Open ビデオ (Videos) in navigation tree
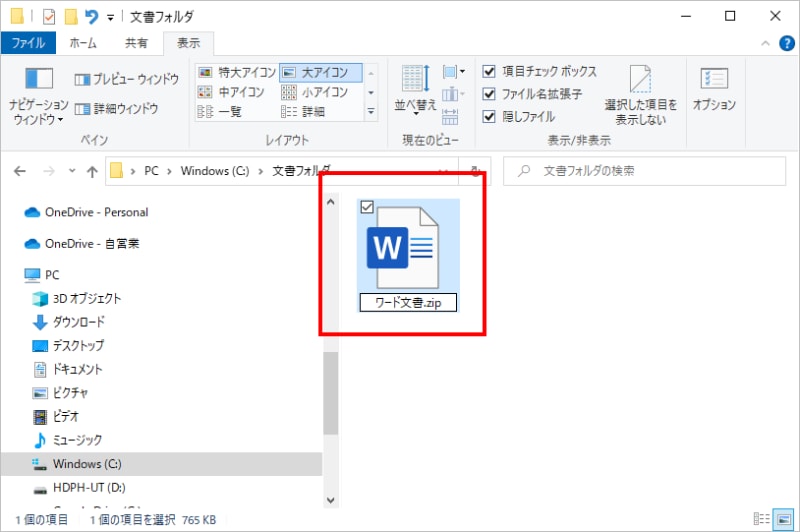The width and height of the screenshot is (800, 532). pyautogui.click(x=56, y=416)
